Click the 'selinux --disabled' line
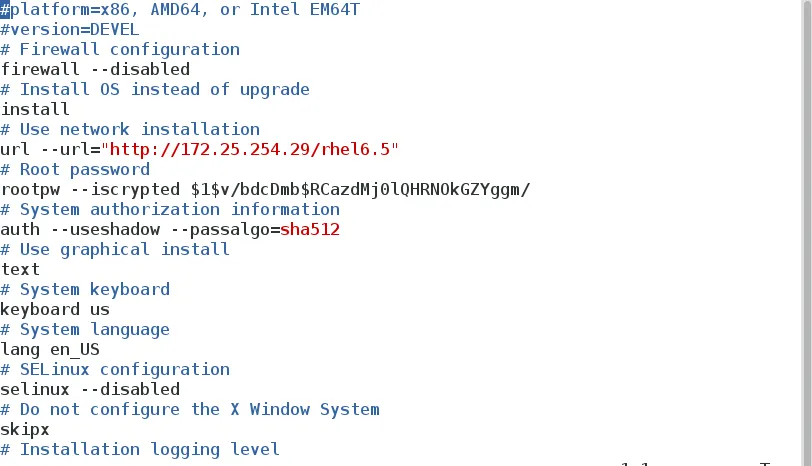Image resolution: width=812 pixels, height=466 pixels. 90,389
